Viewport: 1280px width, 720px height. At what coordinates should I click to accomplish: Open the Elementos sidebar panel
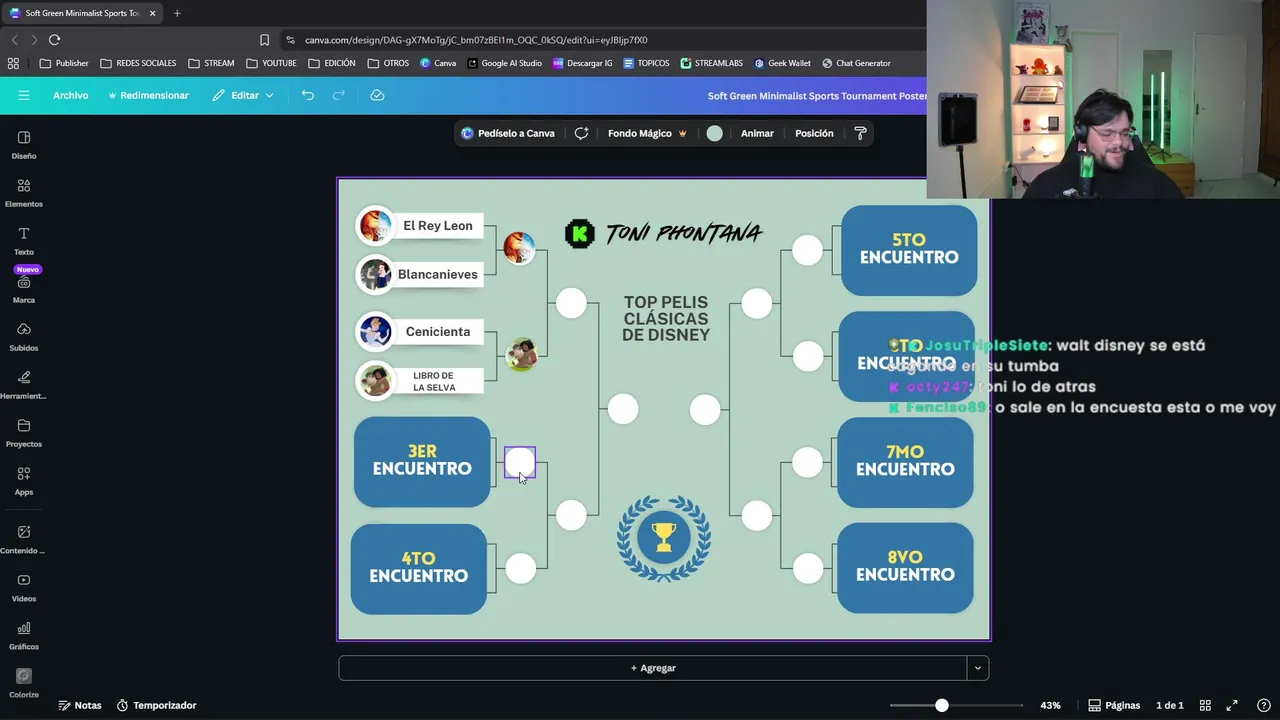point(24,193)
